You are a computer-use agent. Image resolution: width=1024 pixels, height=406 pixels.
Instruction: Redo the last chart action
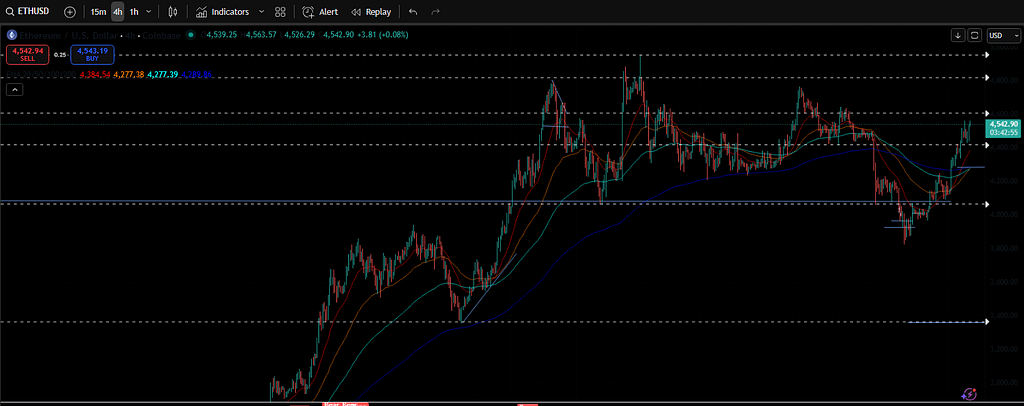point(435,12)
